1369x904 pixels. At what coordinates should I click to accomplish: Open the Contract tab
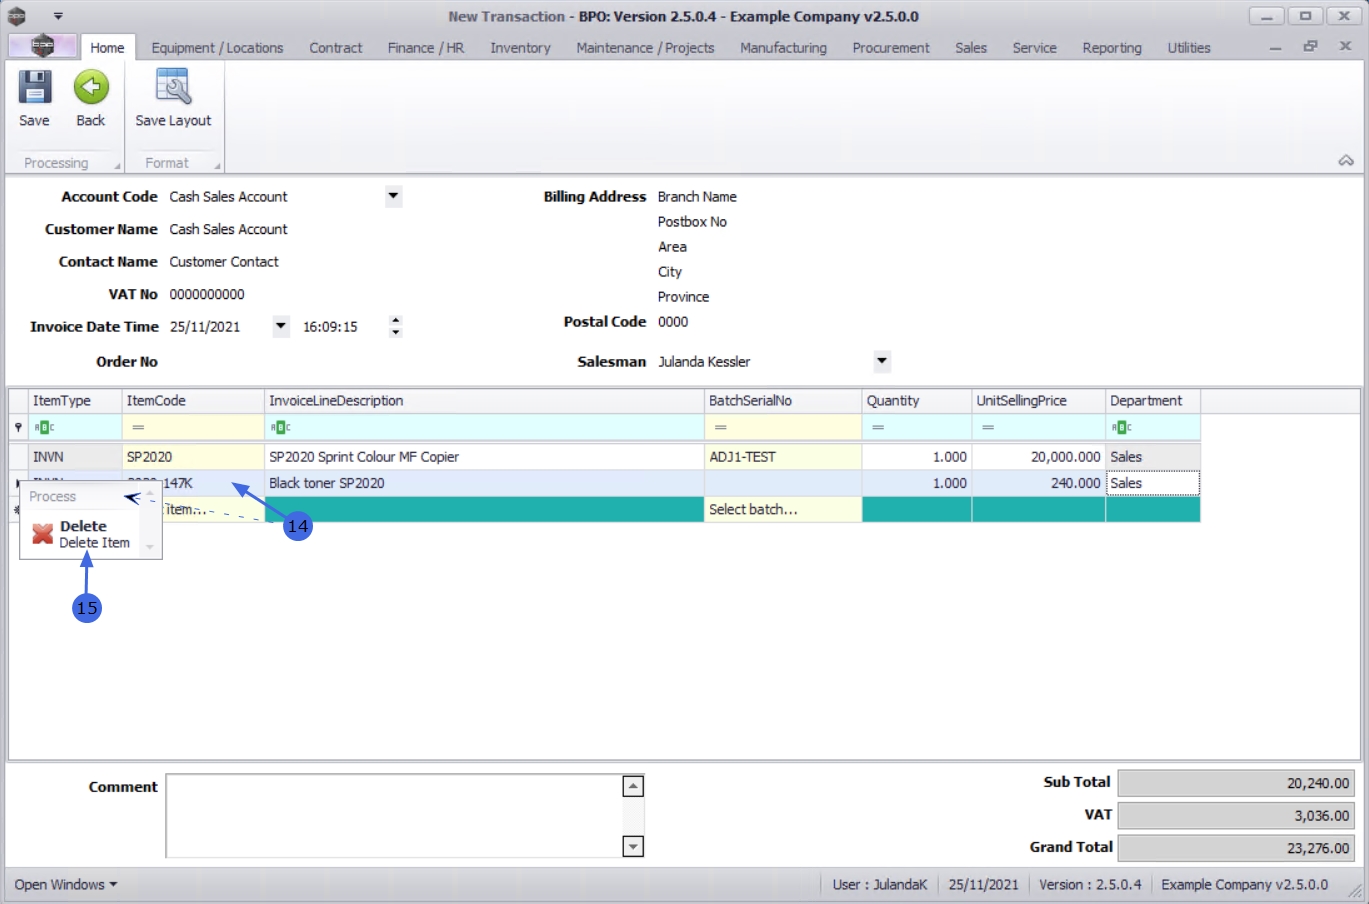coord(336,47)
